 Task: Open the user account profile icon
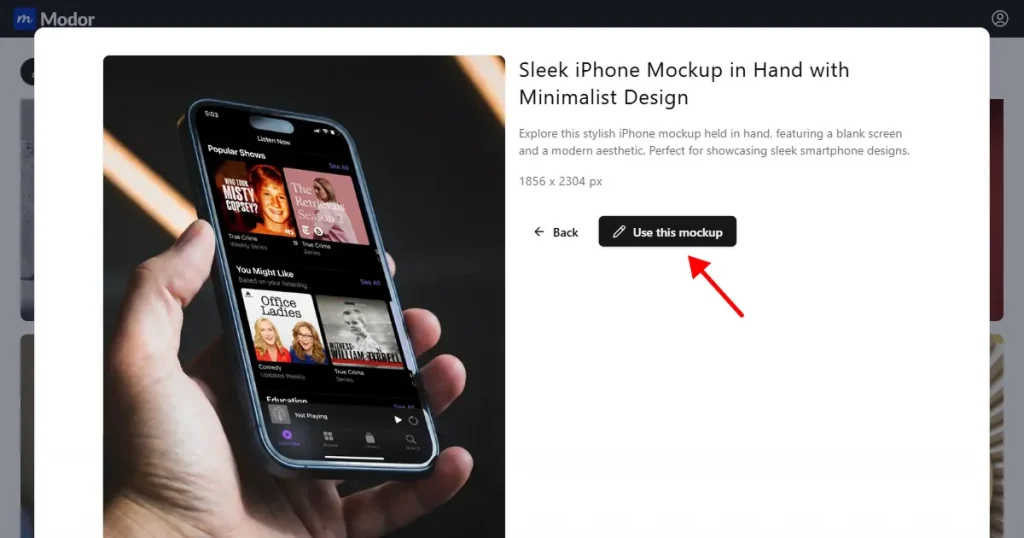(x=999, y=18)
